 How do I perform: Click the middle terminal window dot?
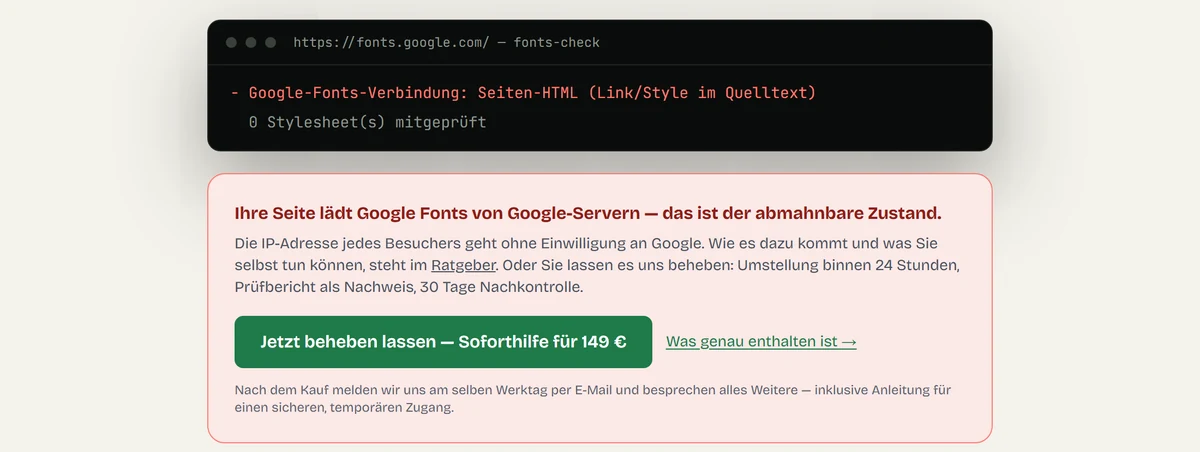(251, 43)
